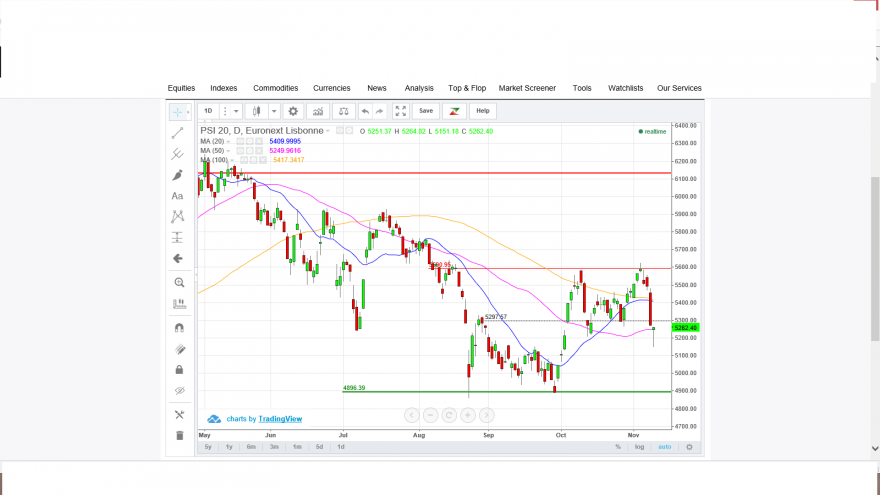This screenshot has width=880, height=495.
Task: Expand MA (100) indicator menu
Action: click(232, 161)
